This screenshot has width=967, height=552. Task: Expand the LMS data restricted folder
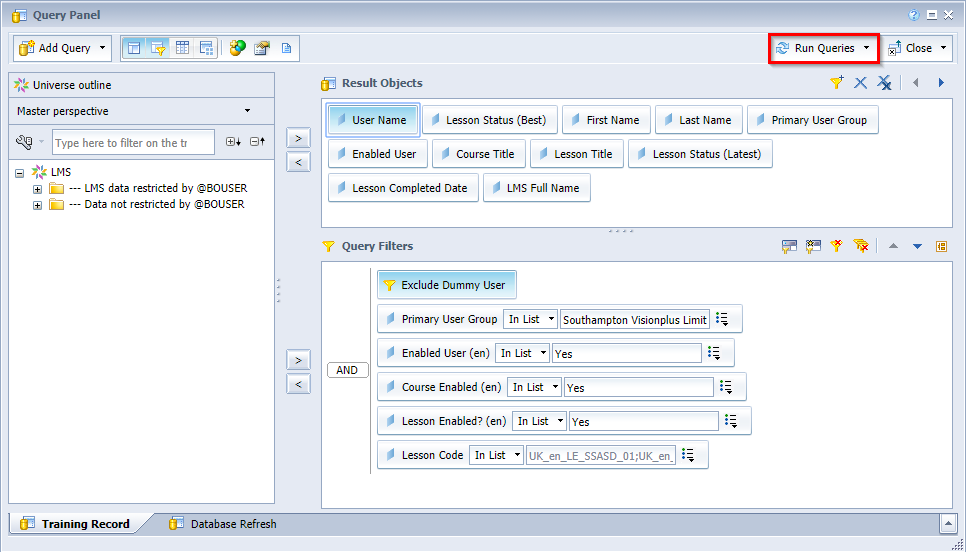pyautogui.click(x=38, y=189)
